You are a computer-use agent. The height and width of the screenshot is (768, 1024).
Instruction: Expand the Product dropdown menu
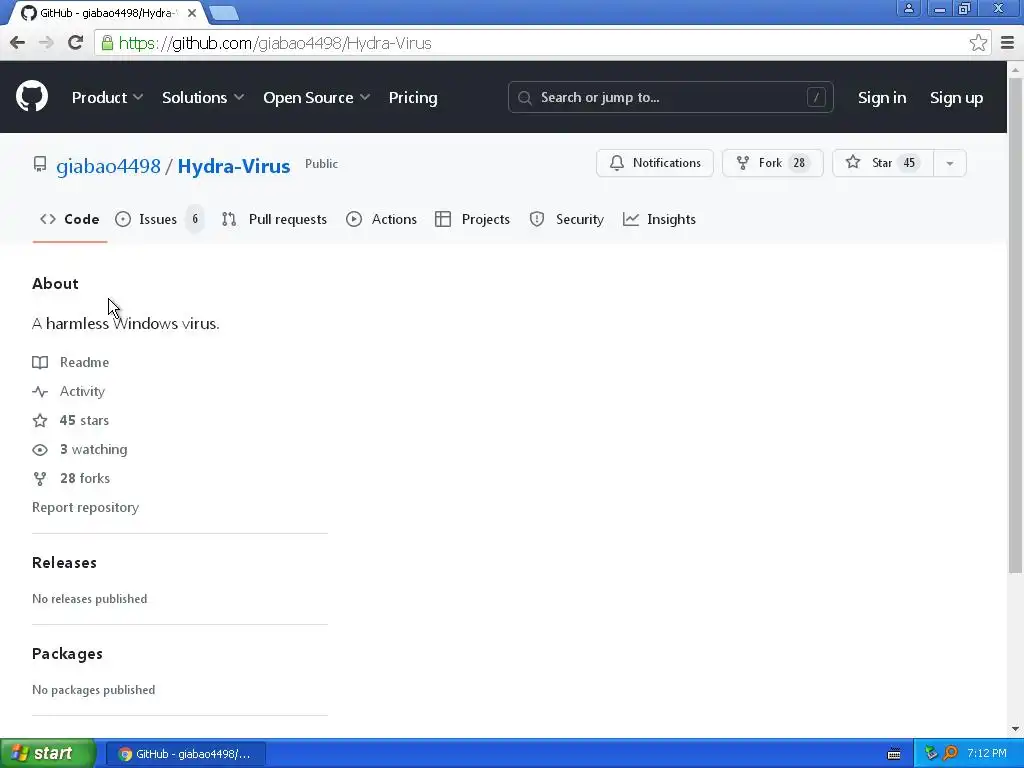coord(107,97)
